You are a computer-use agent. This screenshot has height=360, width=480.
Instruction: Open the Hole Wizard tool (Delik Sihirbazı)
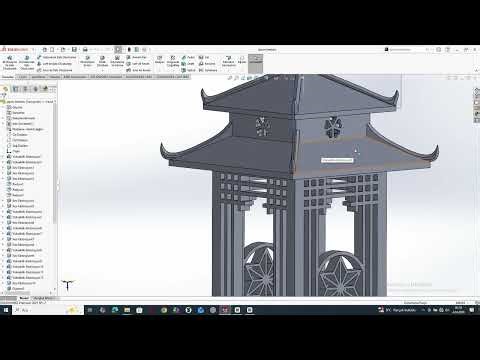[102, 61]
